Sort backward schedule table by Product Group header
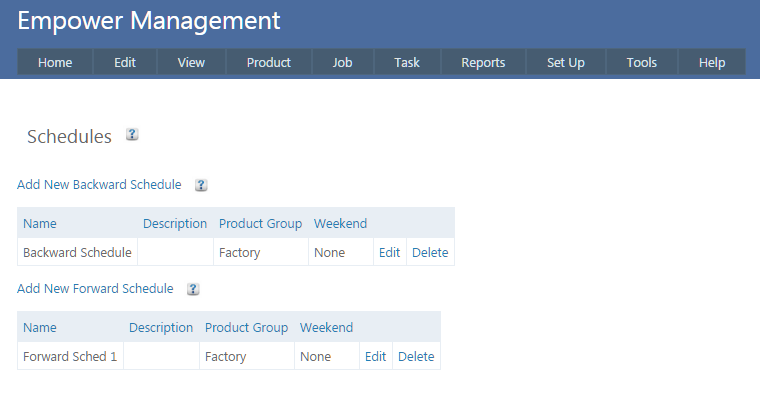This screenshot has height=408, width=760. click(x=260, y=224)
